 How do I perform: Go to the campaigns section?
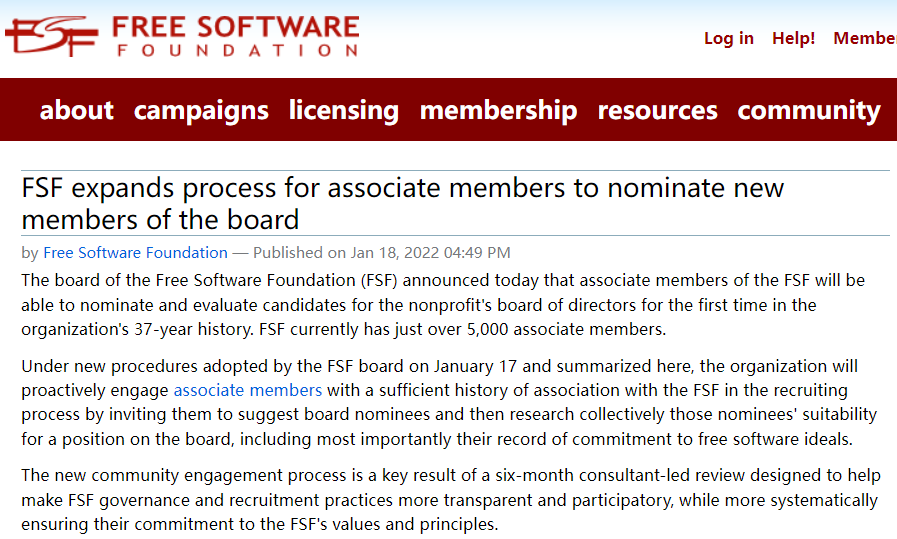click(201, 110)
